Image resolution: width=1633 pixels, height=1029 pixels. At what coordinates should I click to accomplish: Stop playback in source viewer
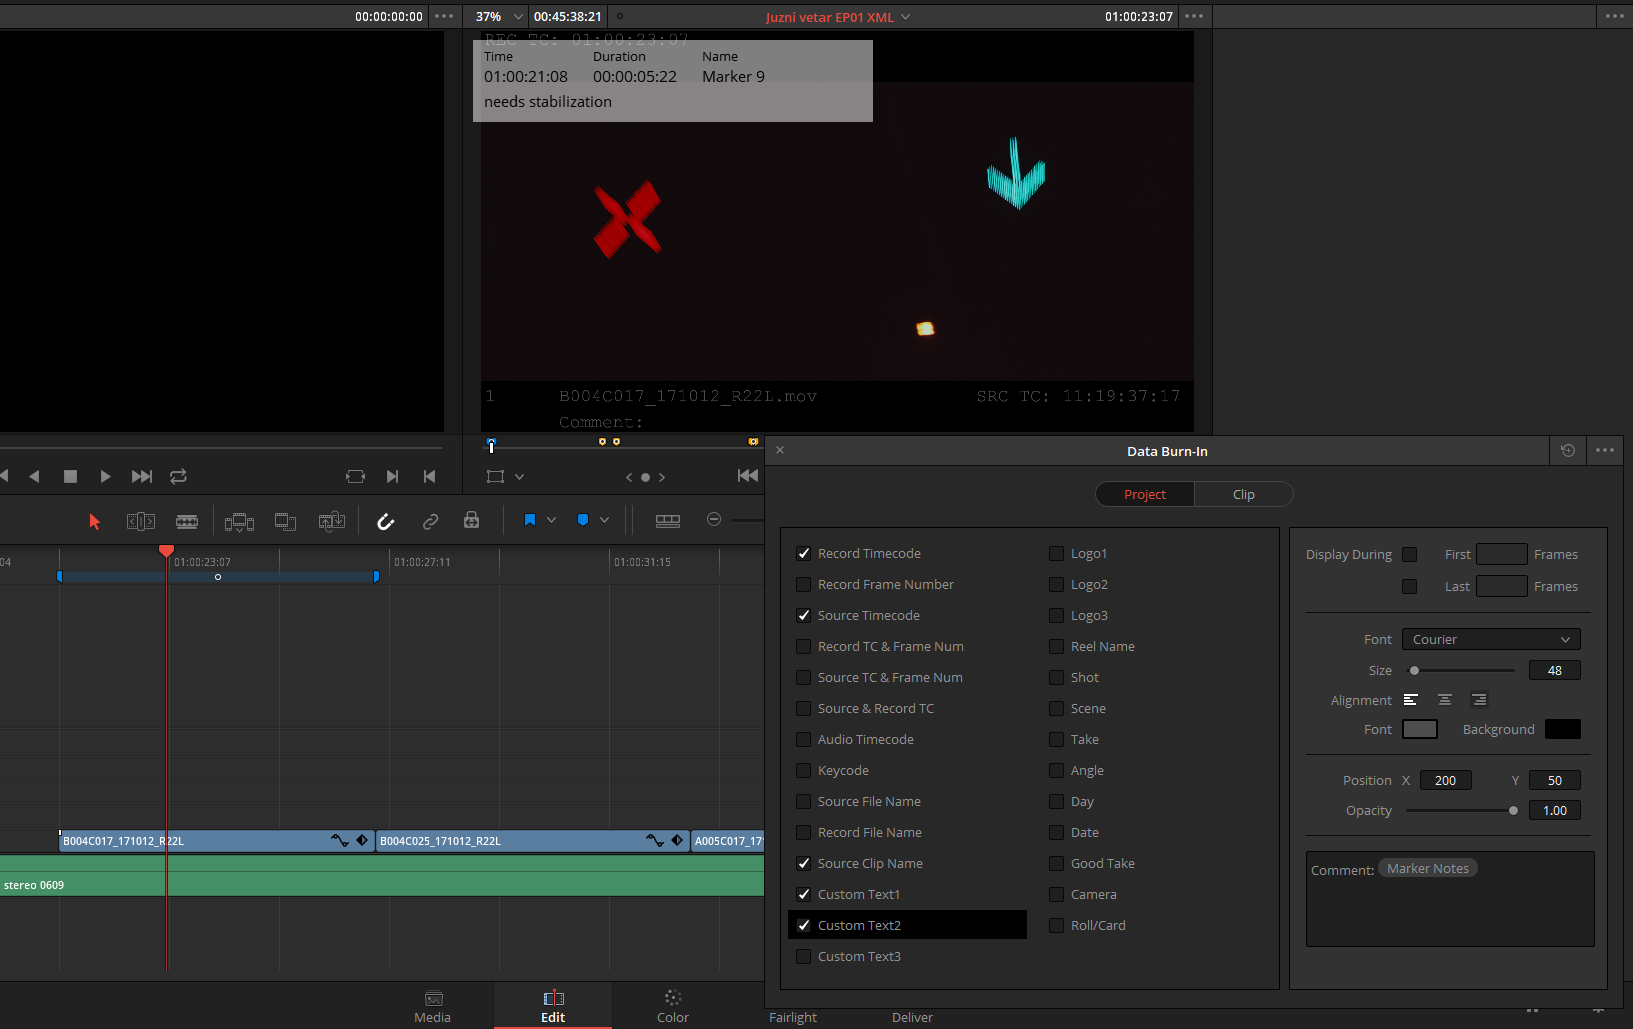pos(70,477)
